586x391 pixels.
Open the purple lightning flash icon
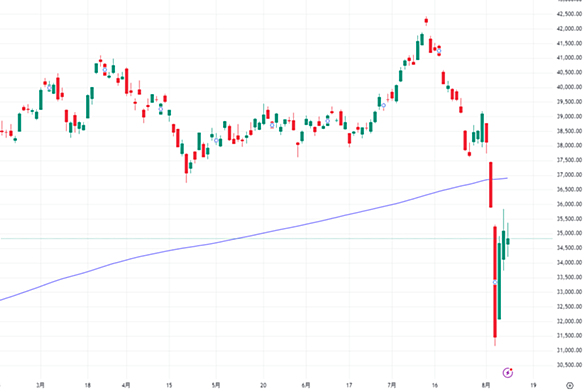[508, 372]
